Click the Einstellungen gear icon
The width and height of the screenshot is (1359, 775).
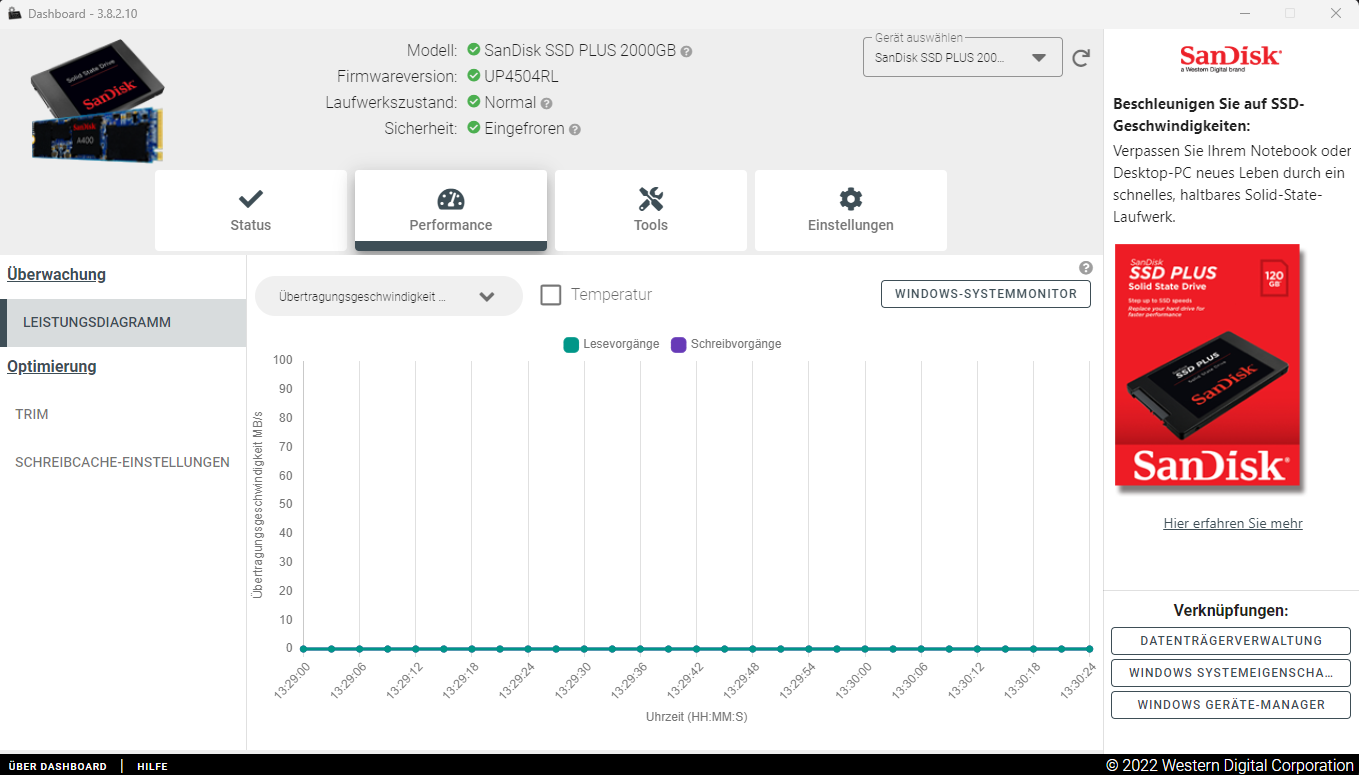[851, 199]
